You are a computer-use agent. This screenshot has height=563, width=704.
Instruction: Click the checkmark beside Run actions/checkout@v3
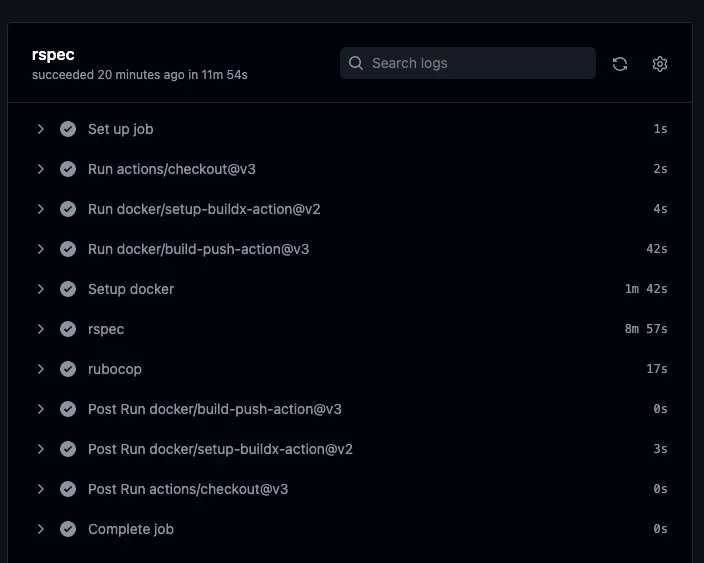pos(68,169)
